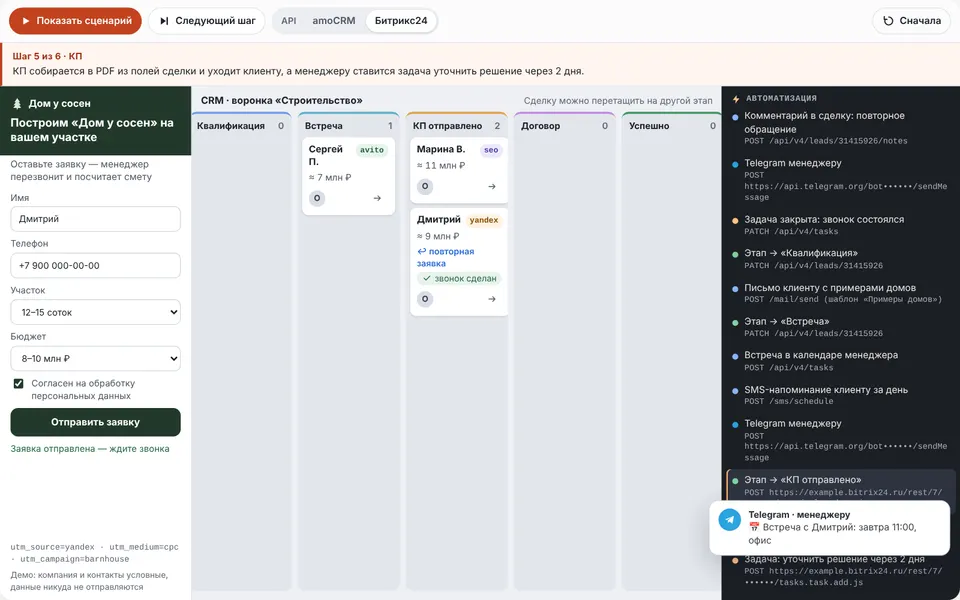
Task: Click the повторная заявка label on the Дмитрий card
Action: tap(445, 258)
